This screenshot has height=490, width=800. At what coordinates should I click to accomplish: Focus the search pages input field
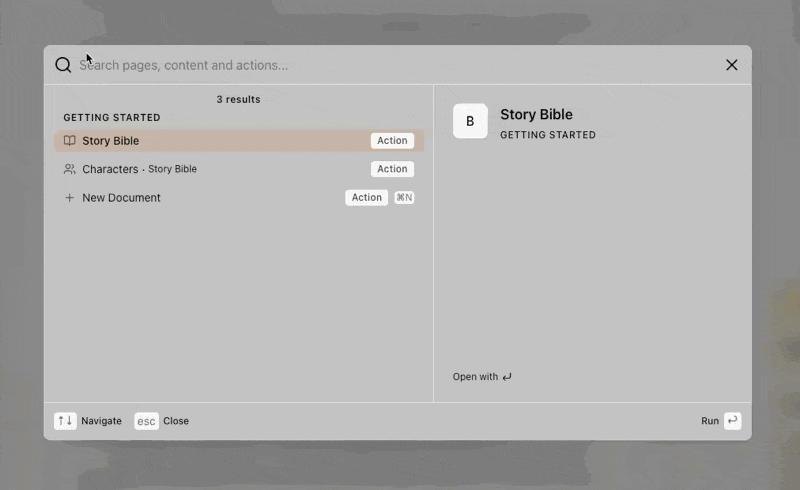(x=398, y=65)
